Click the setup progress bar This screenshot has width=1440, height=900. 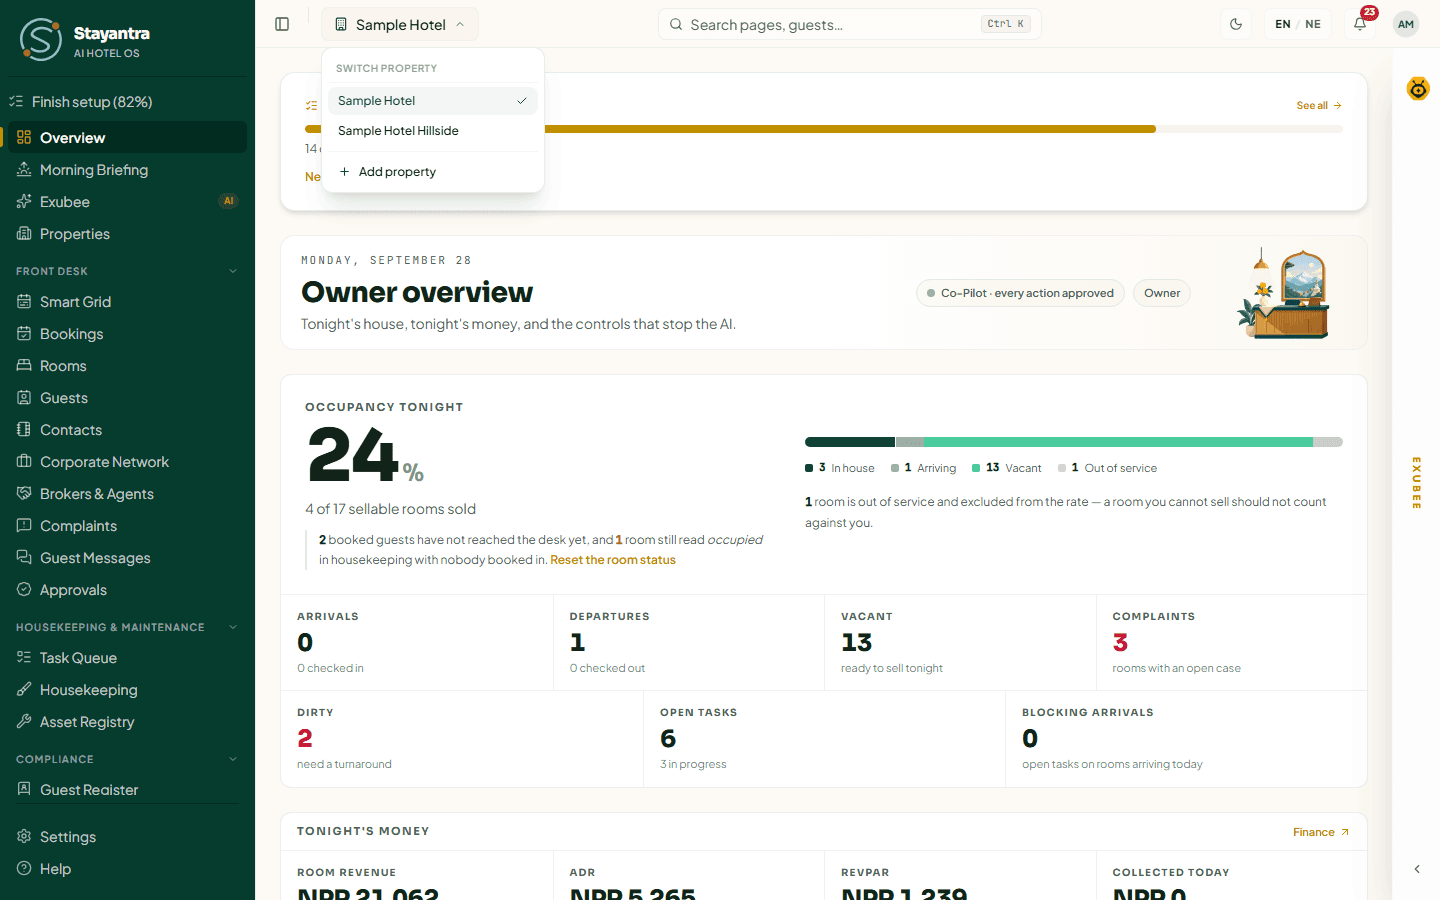[x=824, y=129]
